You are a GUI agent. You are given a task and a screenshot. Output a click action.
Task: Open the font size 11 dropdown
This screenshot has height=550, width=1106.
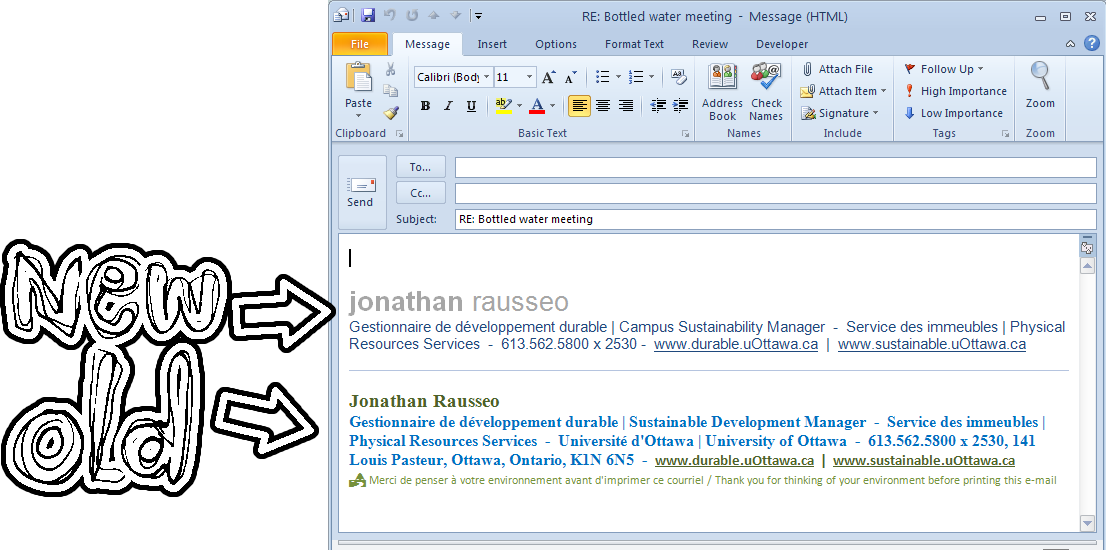coord(530,77)
